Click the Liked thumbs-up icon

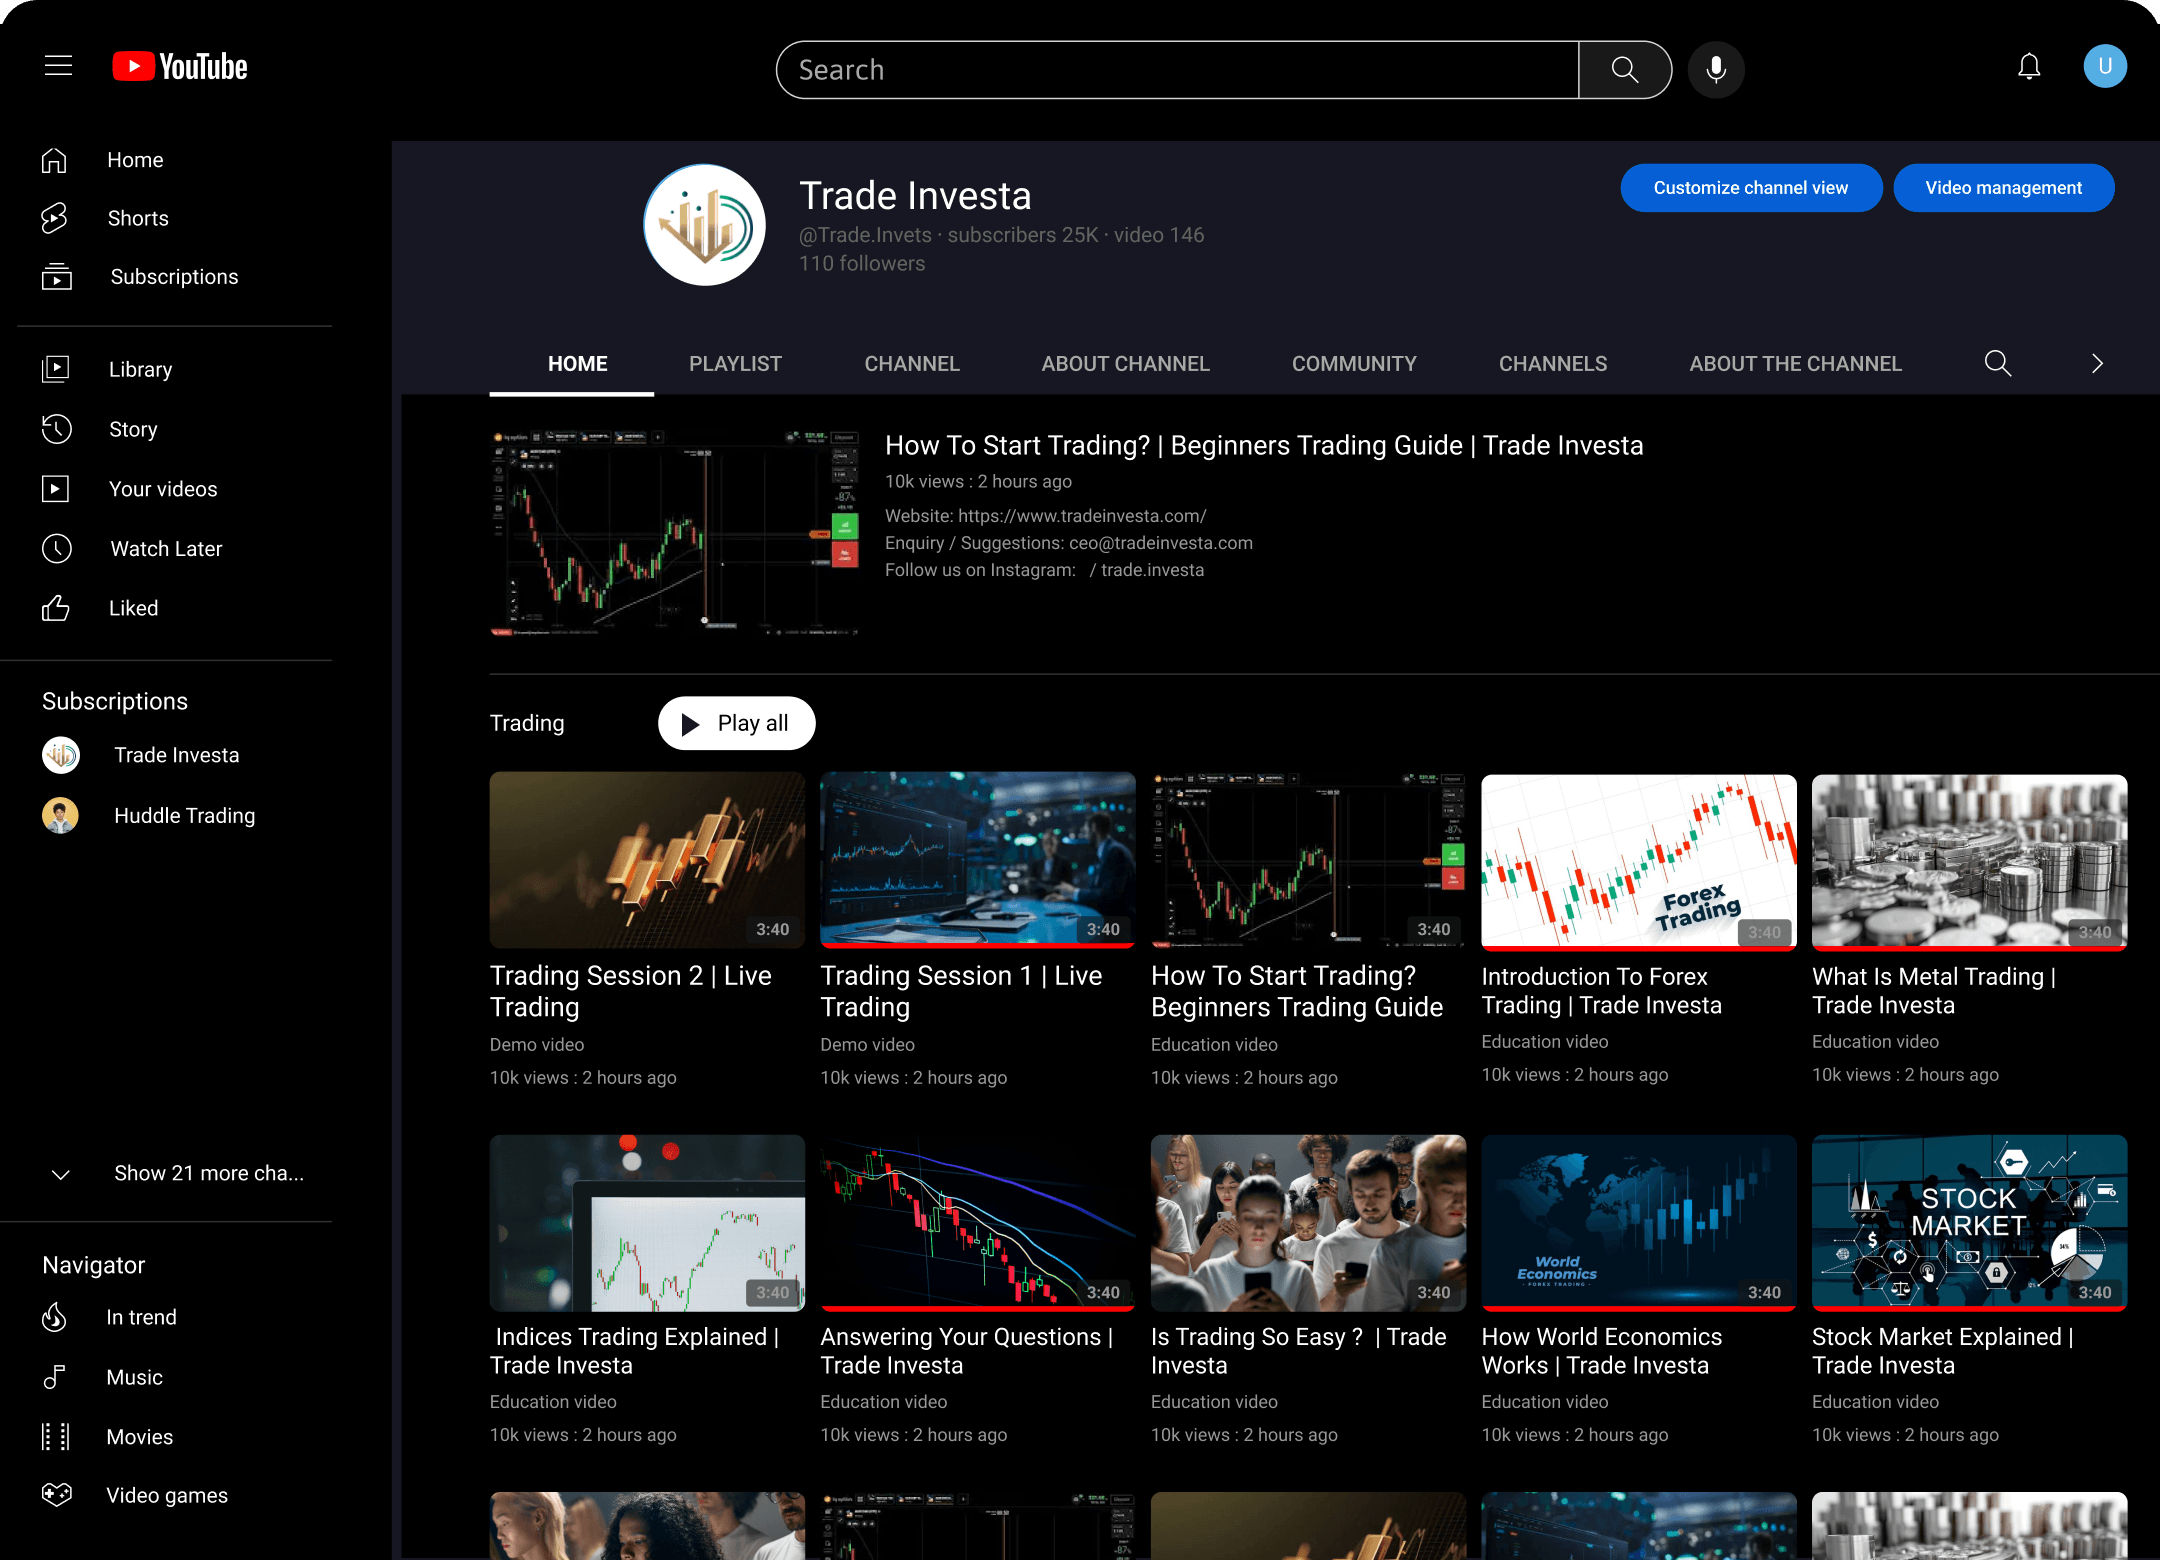56,608
